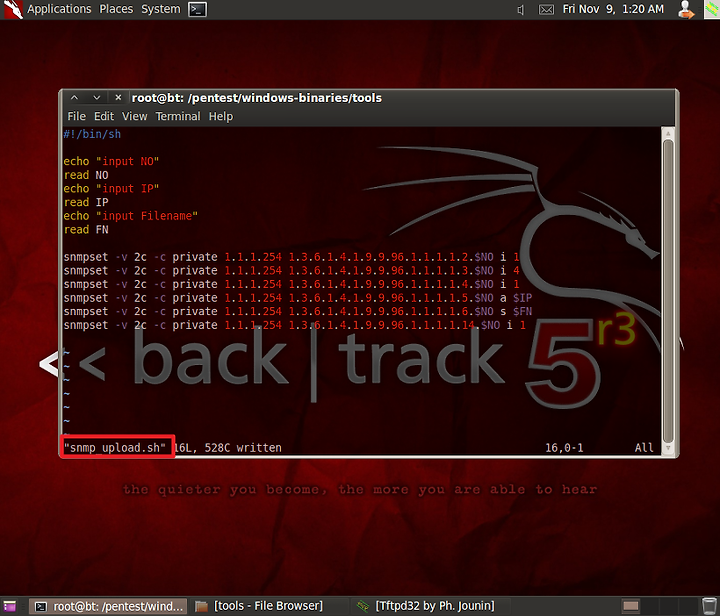Open the terminal View menu
This screenshot has height=616, width=720.
pyautogui.click(x=135, y=117)
